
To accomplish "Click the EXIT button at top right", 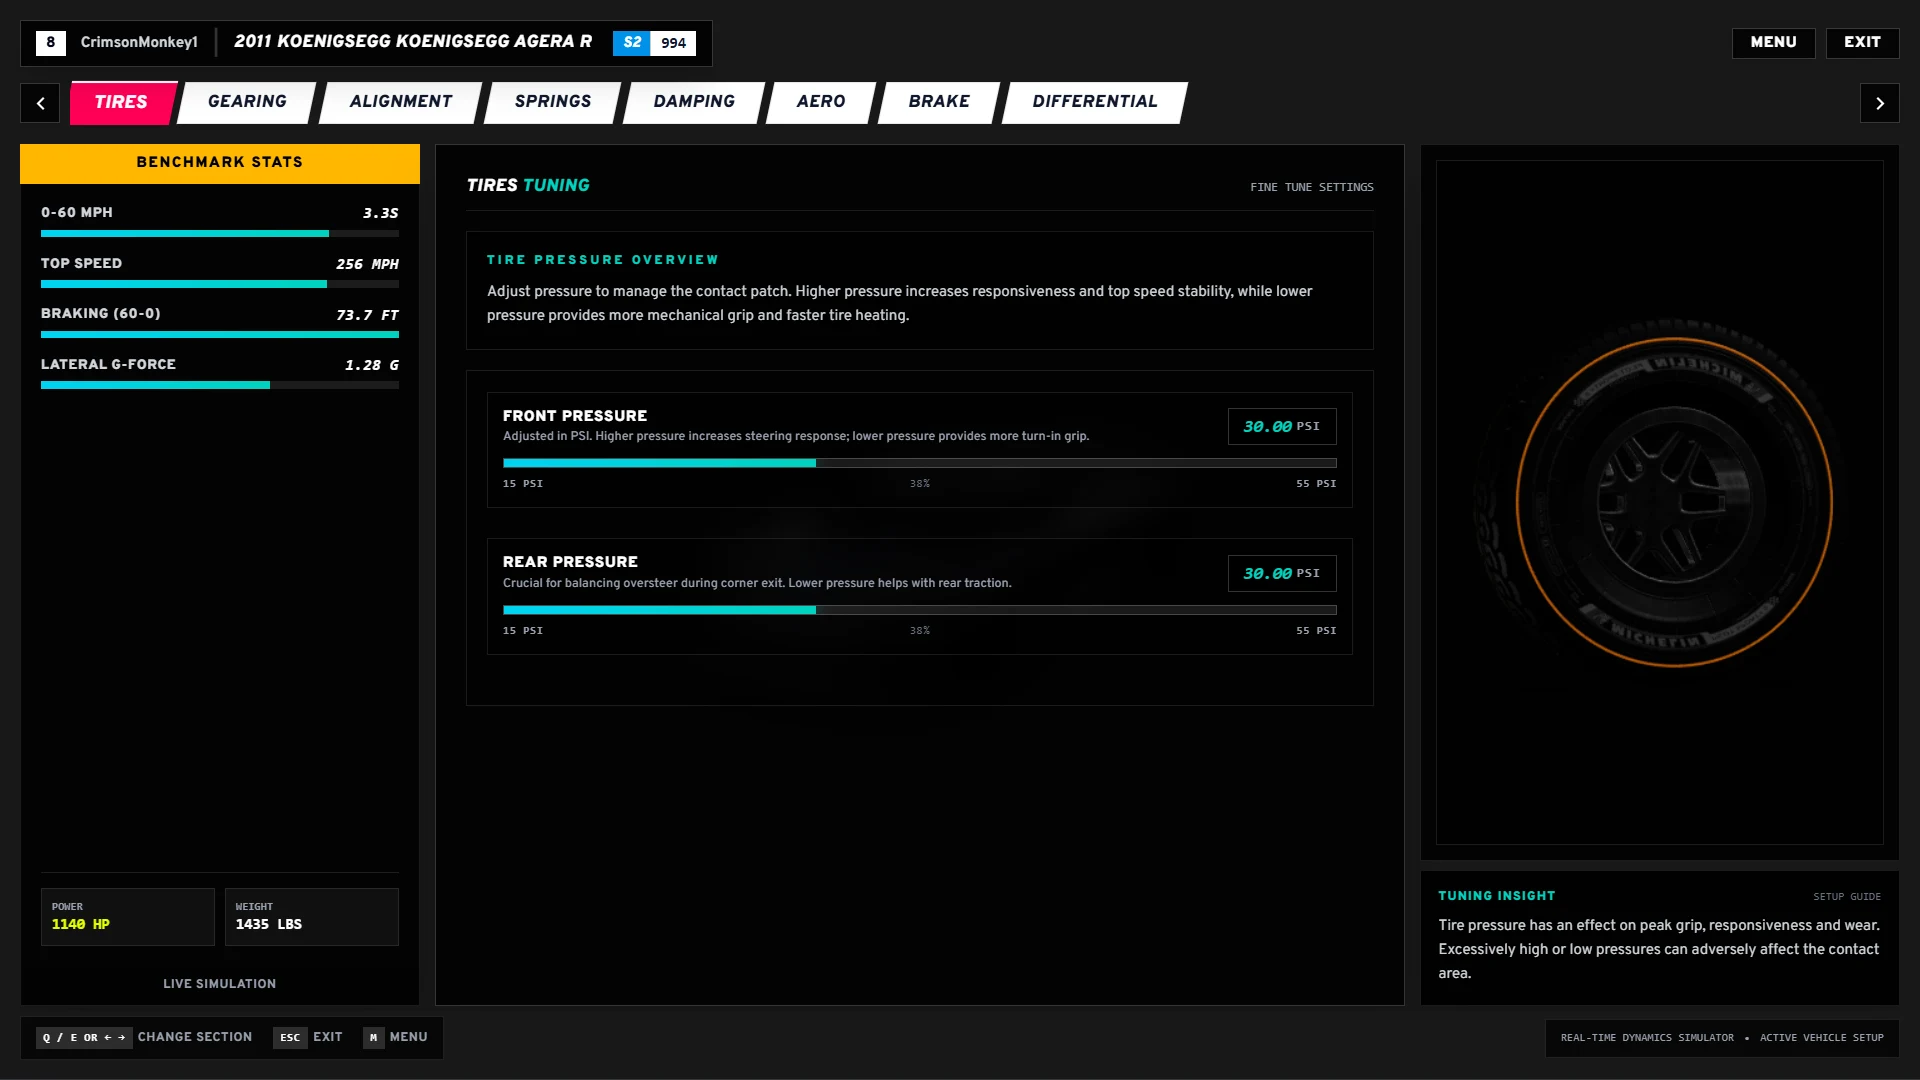I will click(x=1862, y=42).
